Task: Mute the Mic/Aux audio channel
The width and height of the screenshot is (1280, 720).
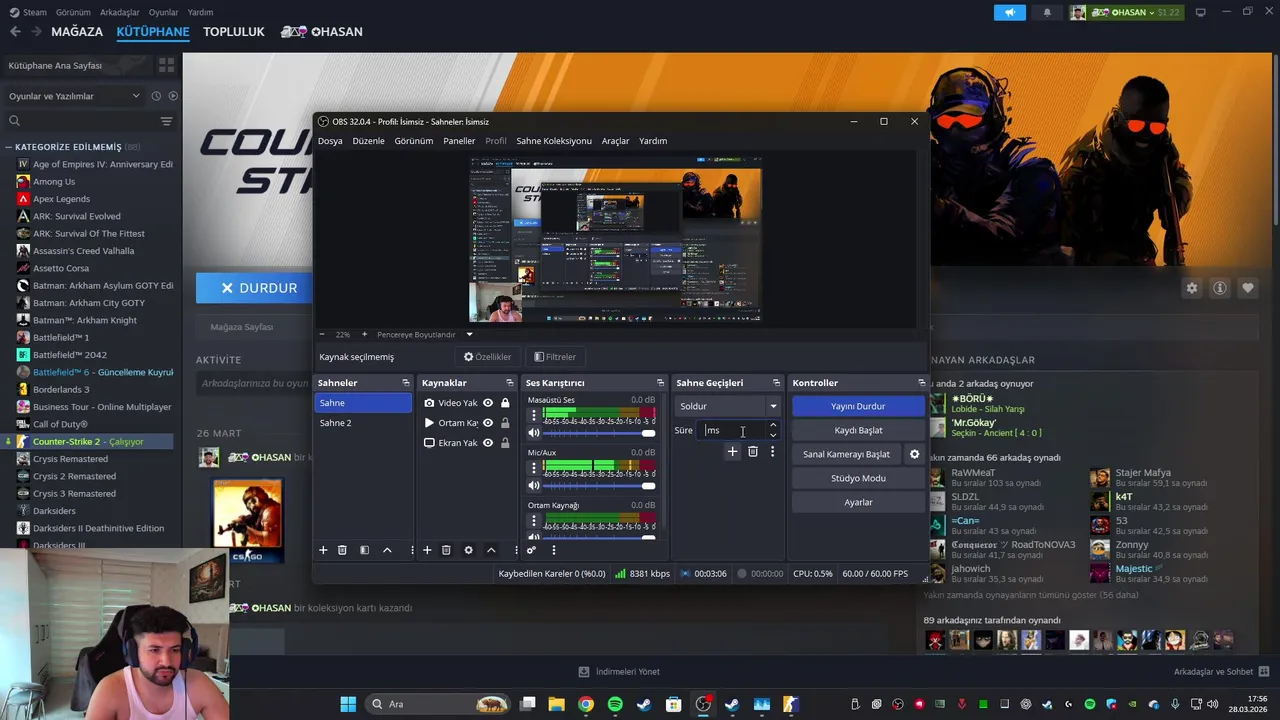Action: [534, 486]
